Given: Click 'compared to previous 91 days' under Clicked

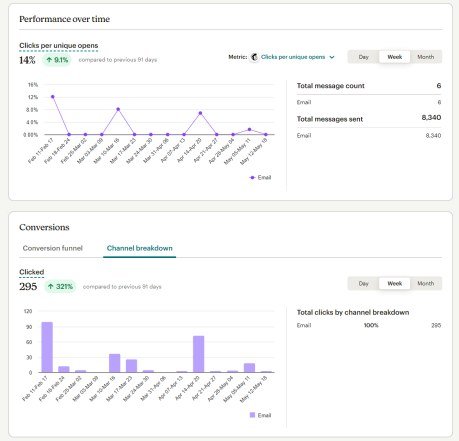Looking at the screenshot, I should (x=122, y=287).
